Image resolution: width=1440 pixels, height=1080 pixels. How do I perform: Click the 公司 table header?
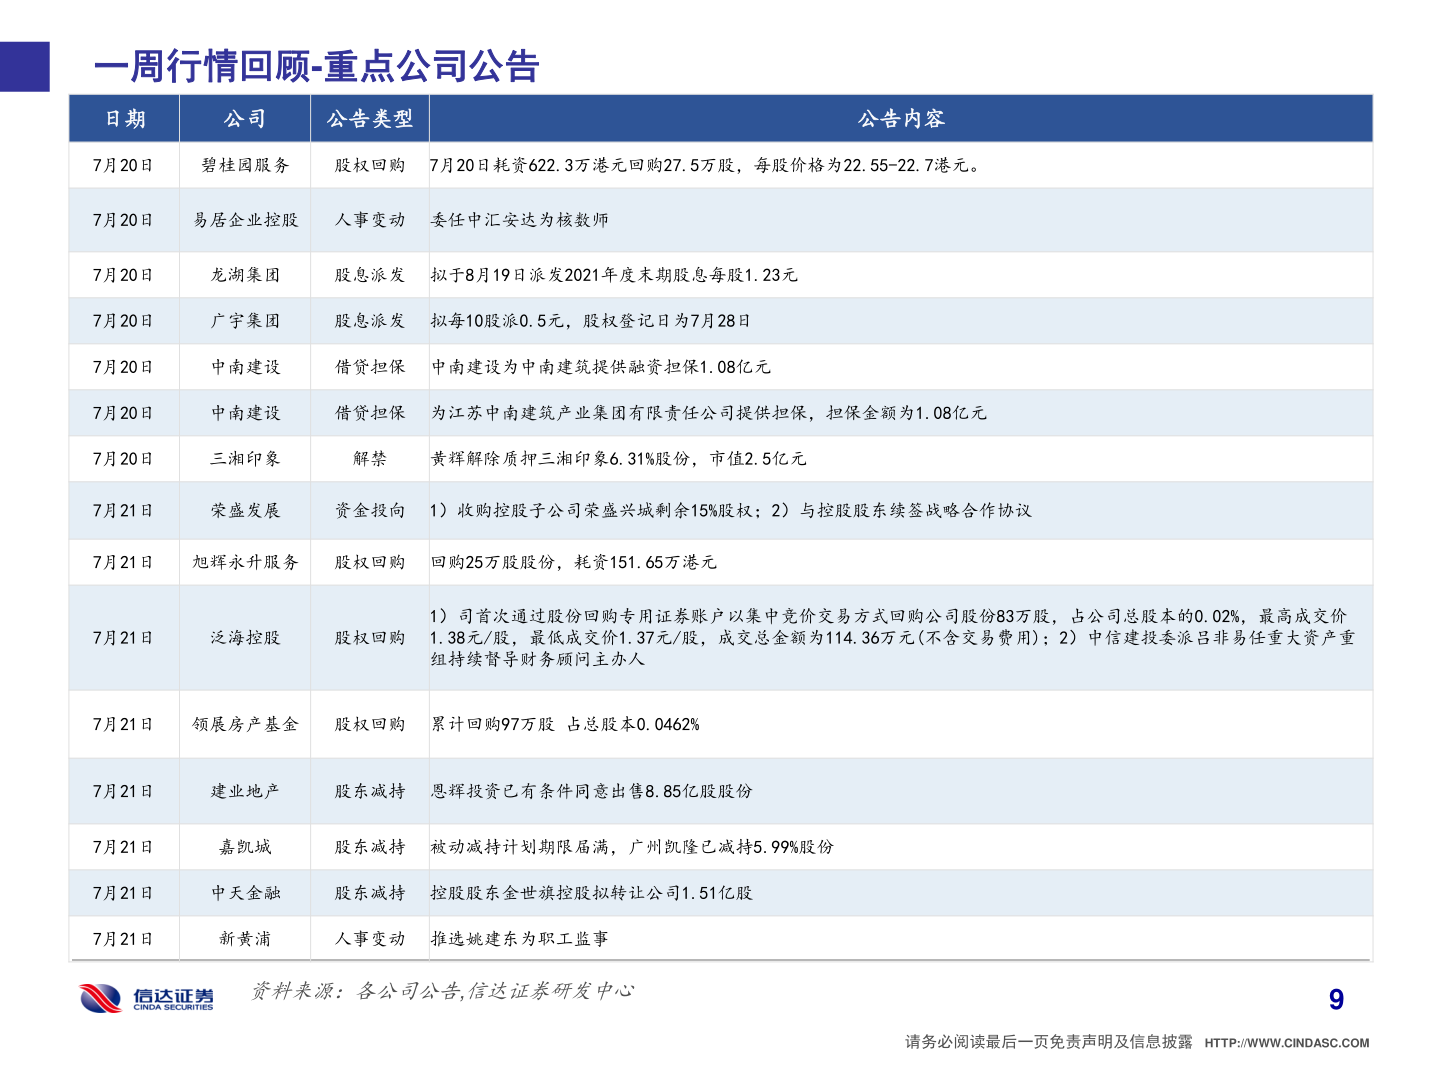[244, 118]
